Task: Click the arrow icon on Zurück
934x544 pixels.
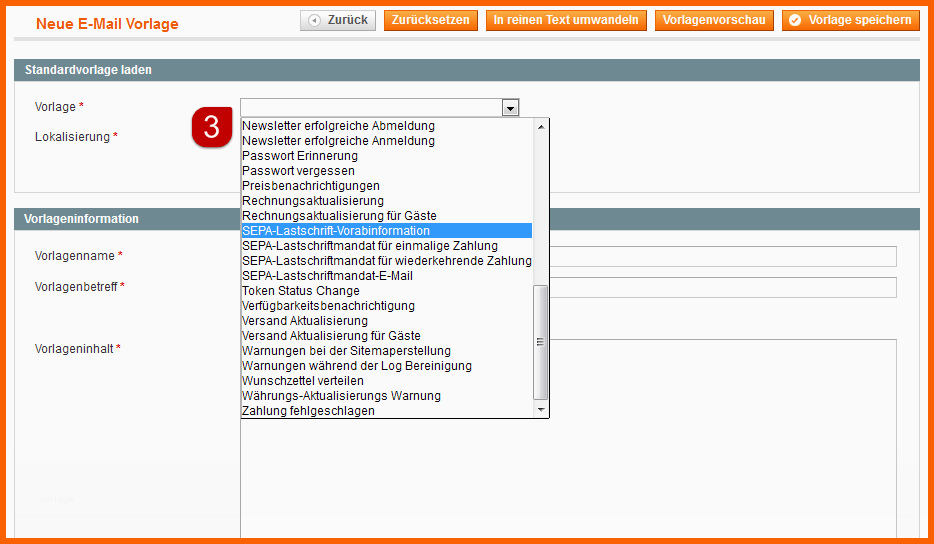Action: pyautogui.click(x=315, y=20)
